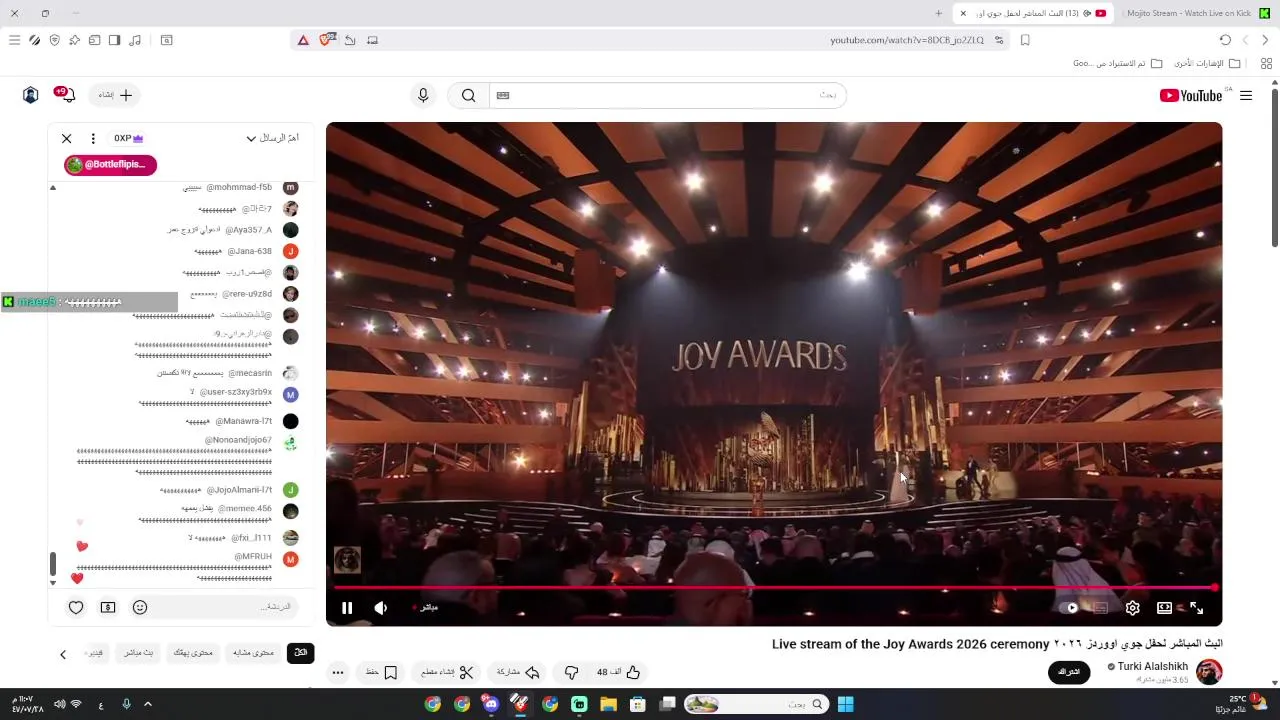Viewport: 1280px width, 720px height.
Task: Open site settings icon in address bar
Action: pos(999,40)
